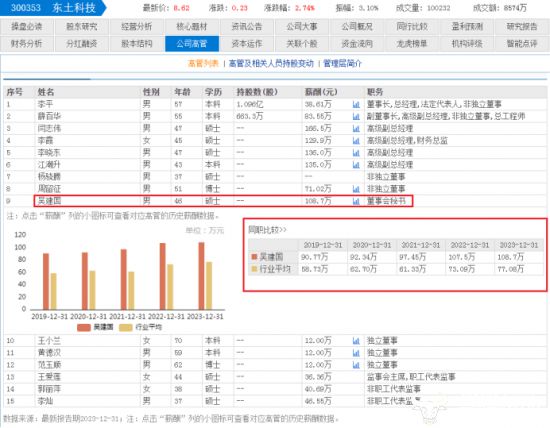Open salary chart icon for 王小兰
This screenshot has width=550, height=428.
356,341
